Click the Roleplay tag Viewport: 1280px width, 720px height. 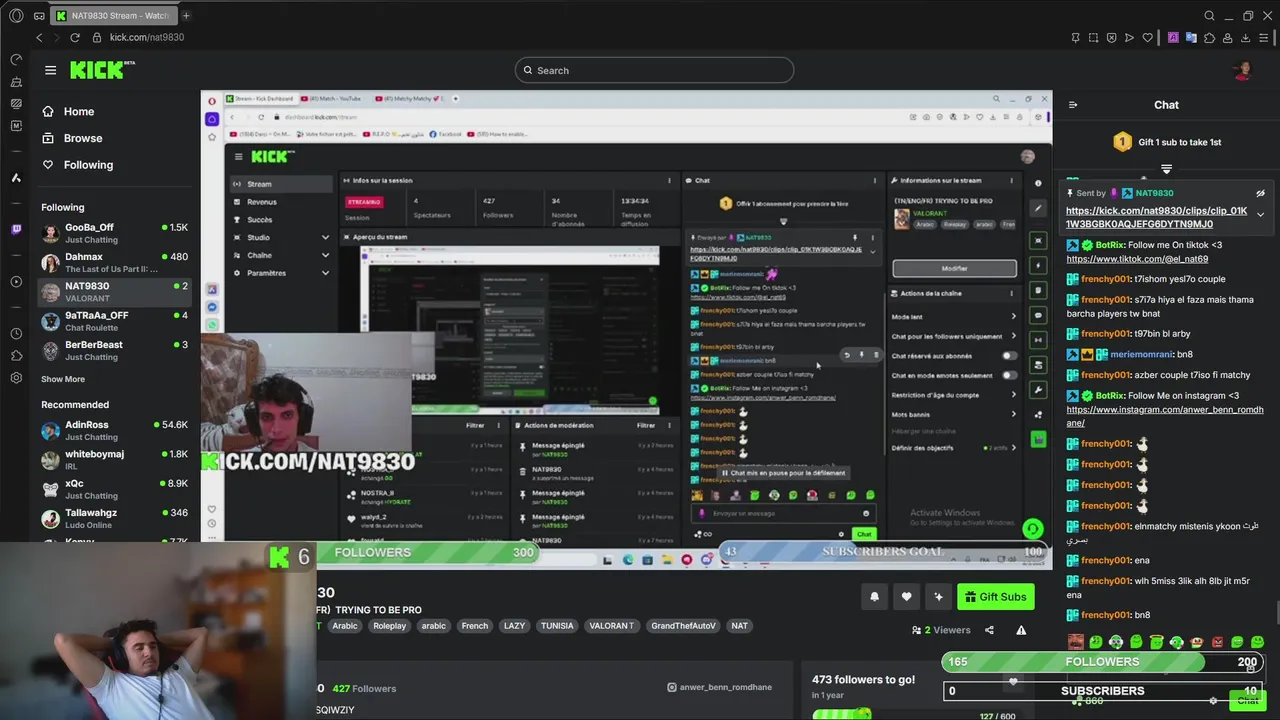tap(389, 626)
